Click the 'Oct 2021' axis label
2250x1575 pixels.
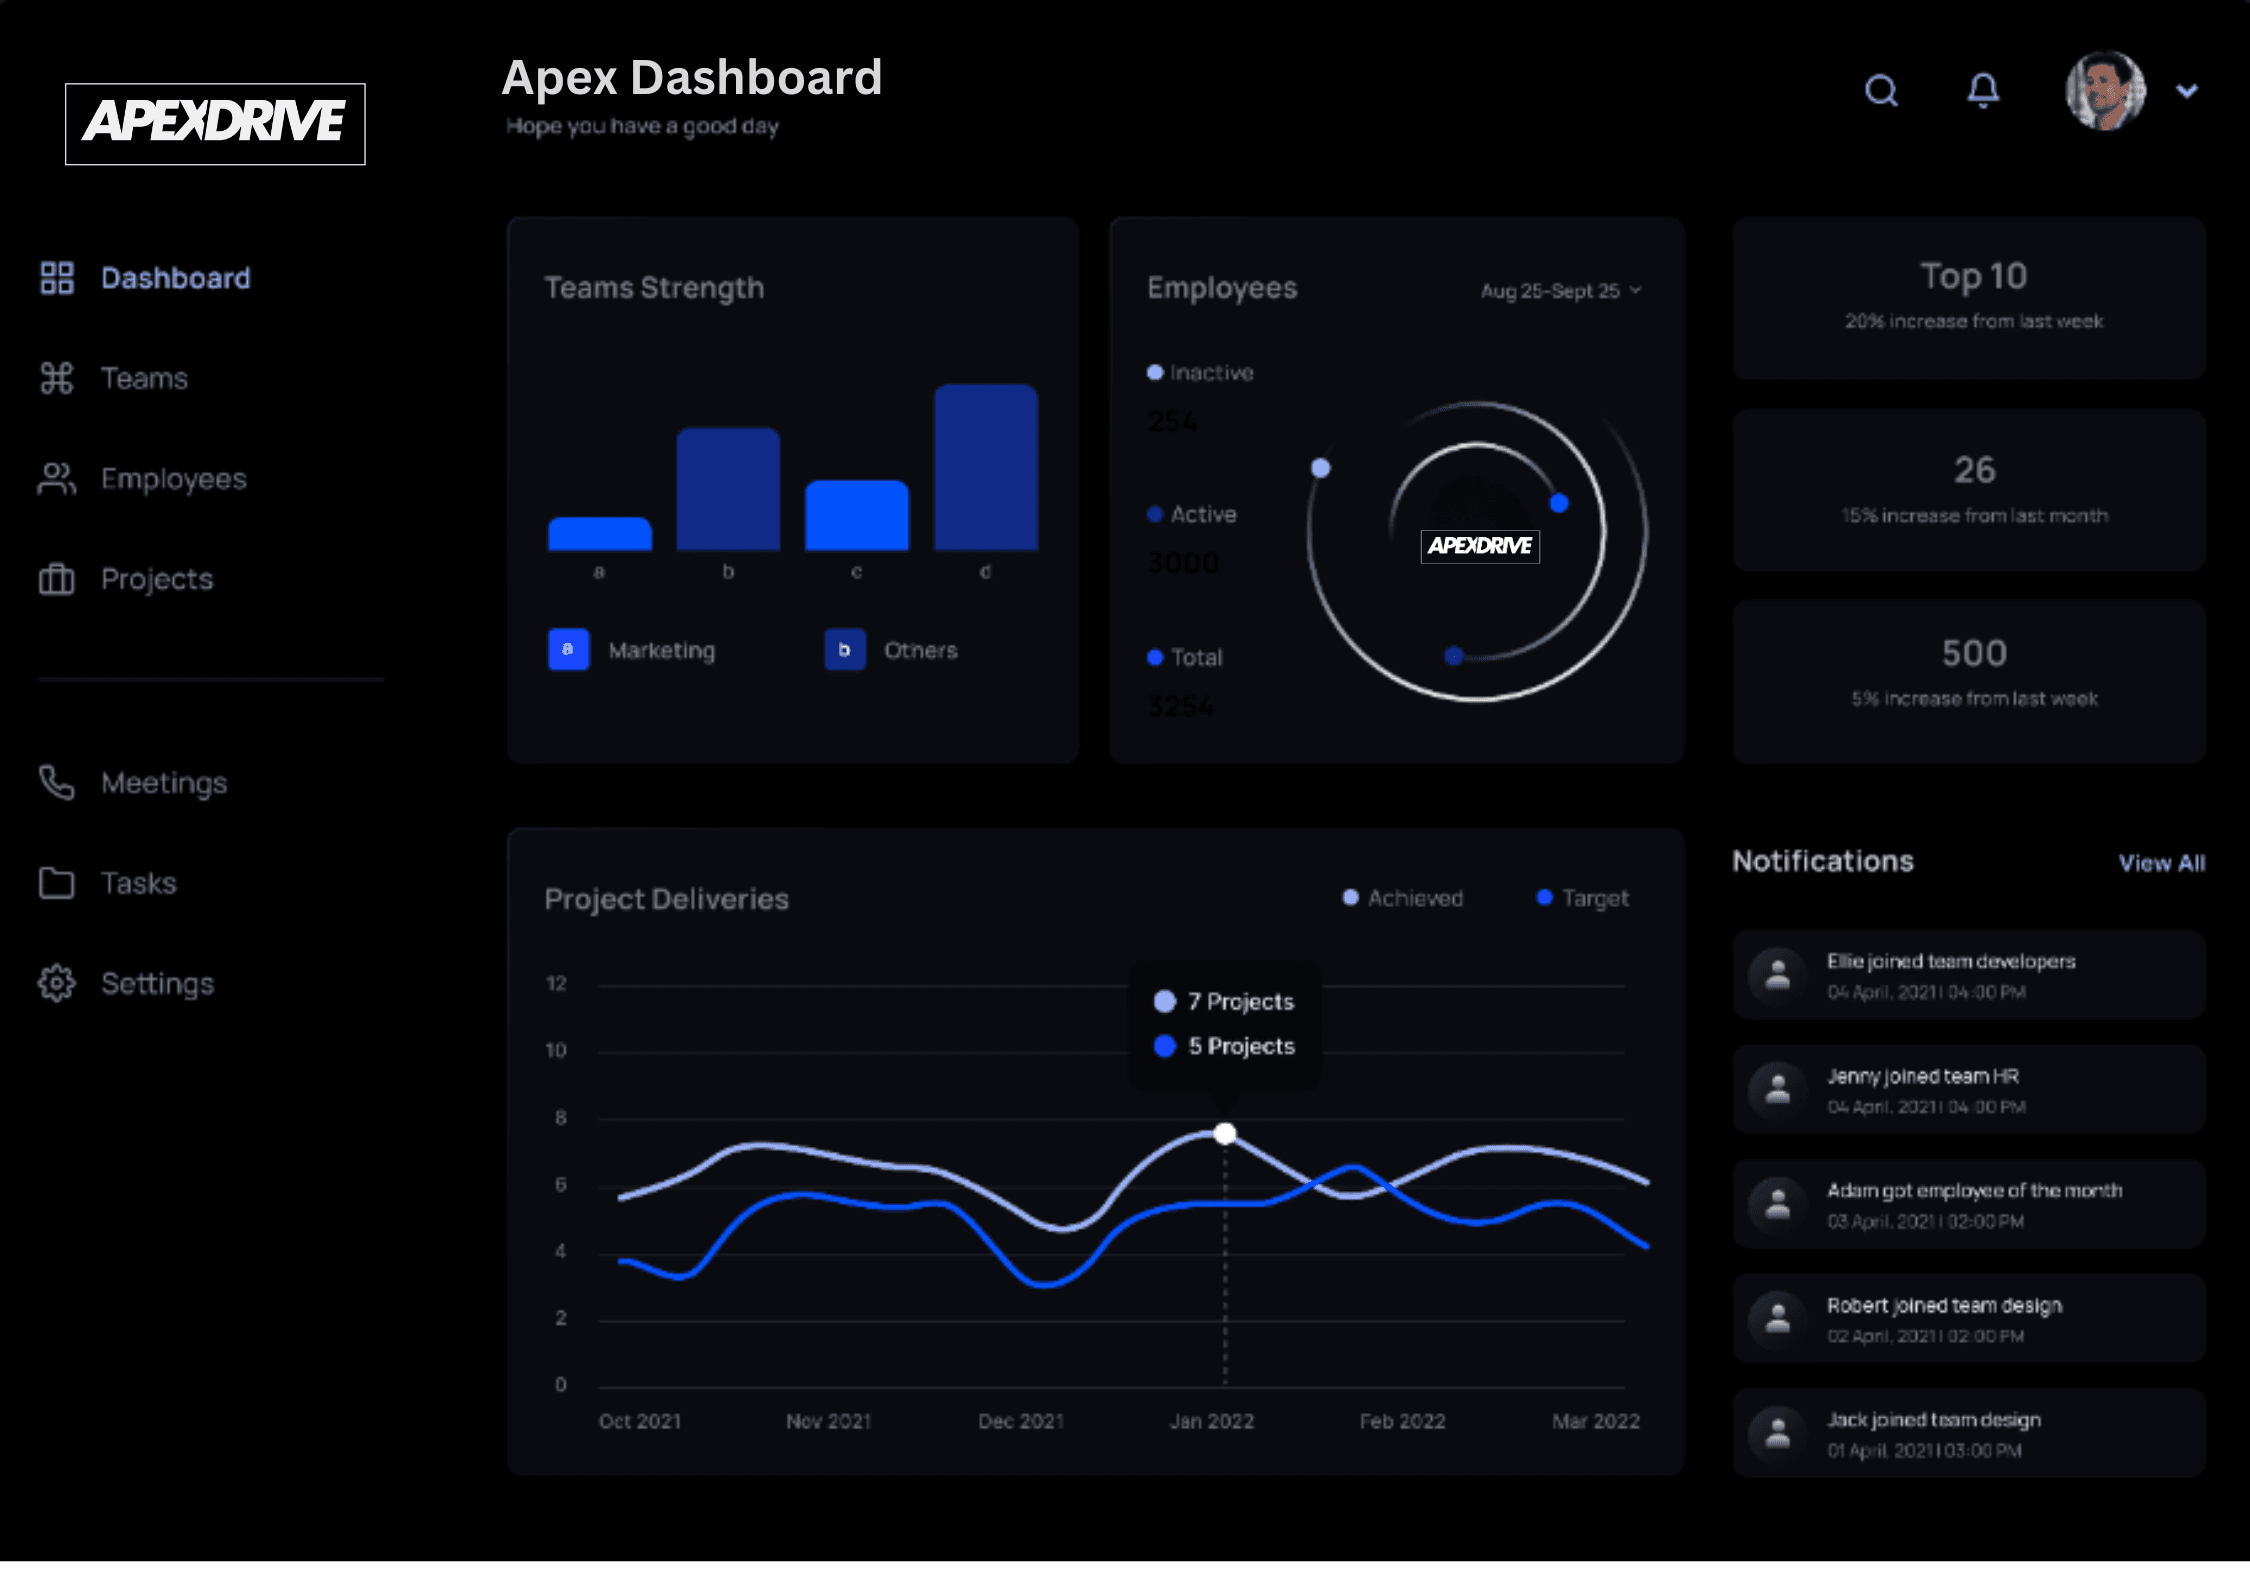(x=640, y=1421)
